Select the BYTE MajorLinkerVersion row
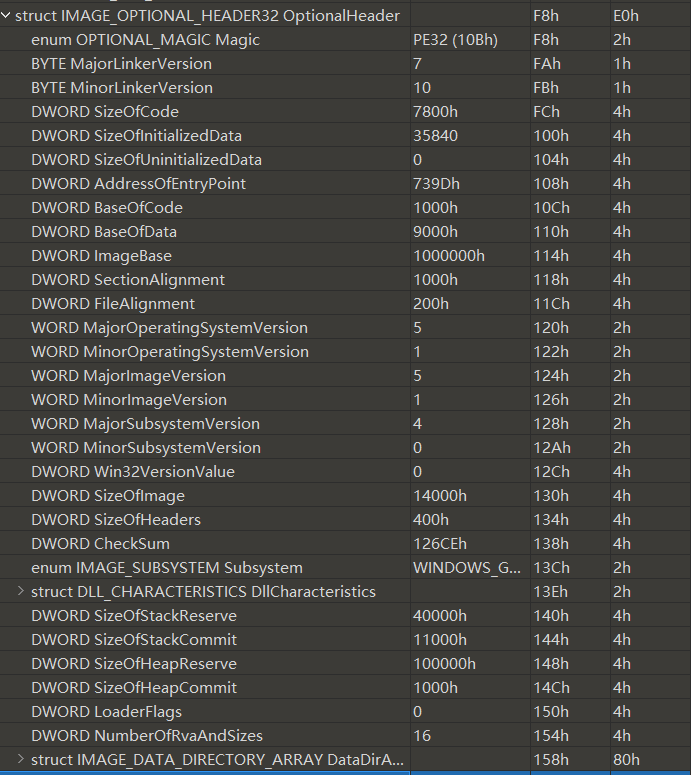Viewport: 691px width, 775px height. 121,64
